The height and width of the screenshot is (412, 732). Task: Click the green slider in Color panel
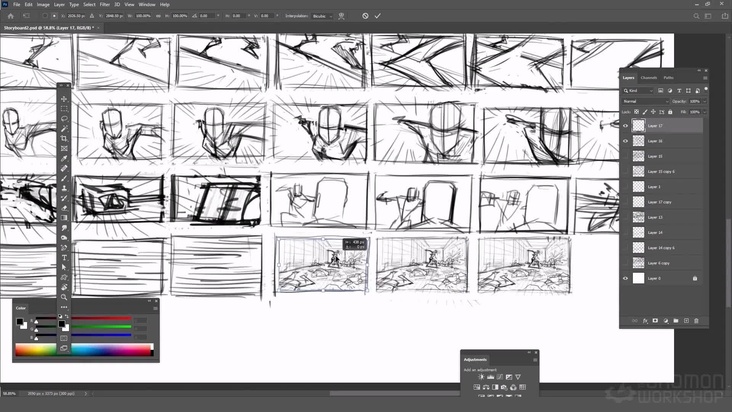[x=84, y=327]
